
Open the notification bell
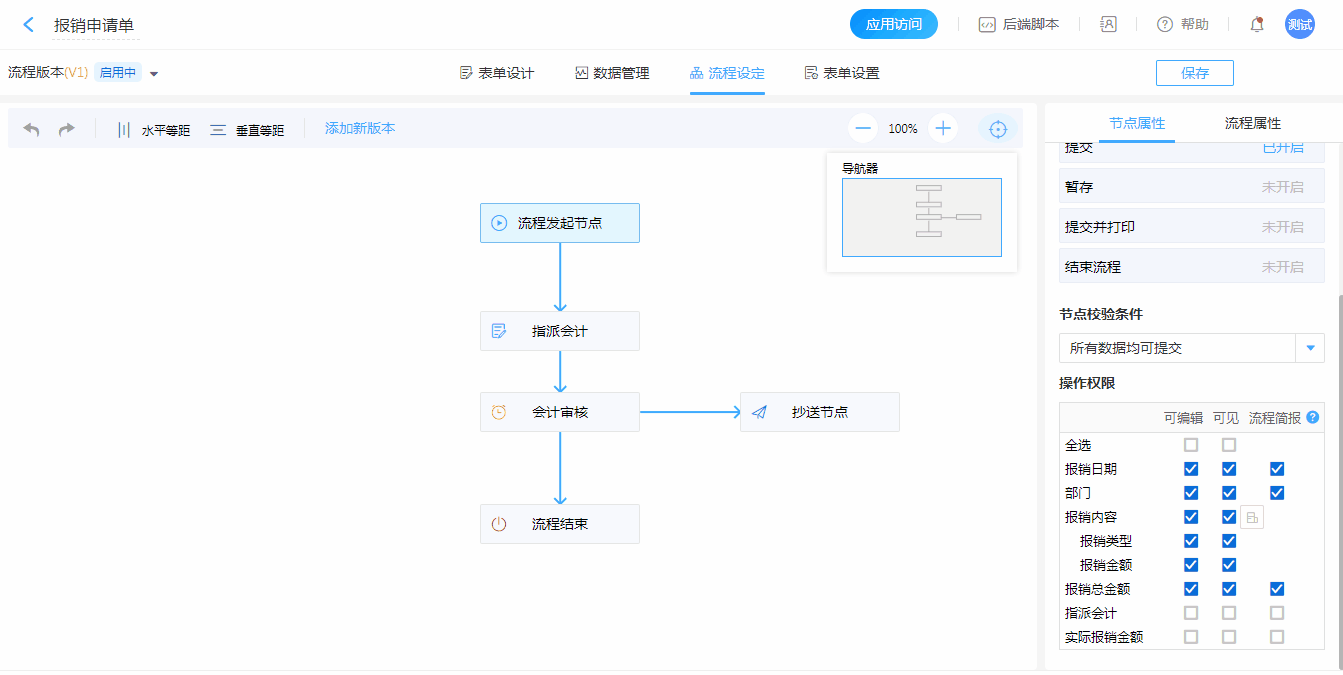(1257, 25)
